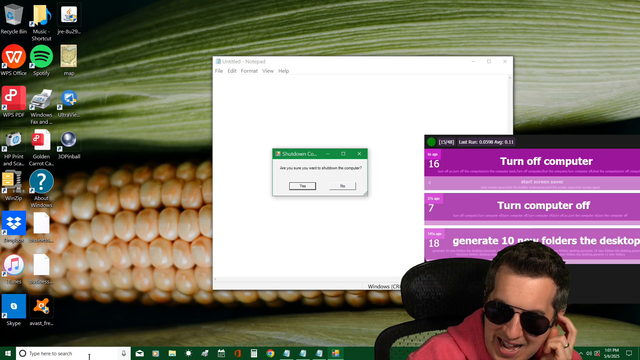This screenshot has width=640, height=360.
Task: Select the Shutdown app taskbar button
Action: coord(336,353)
